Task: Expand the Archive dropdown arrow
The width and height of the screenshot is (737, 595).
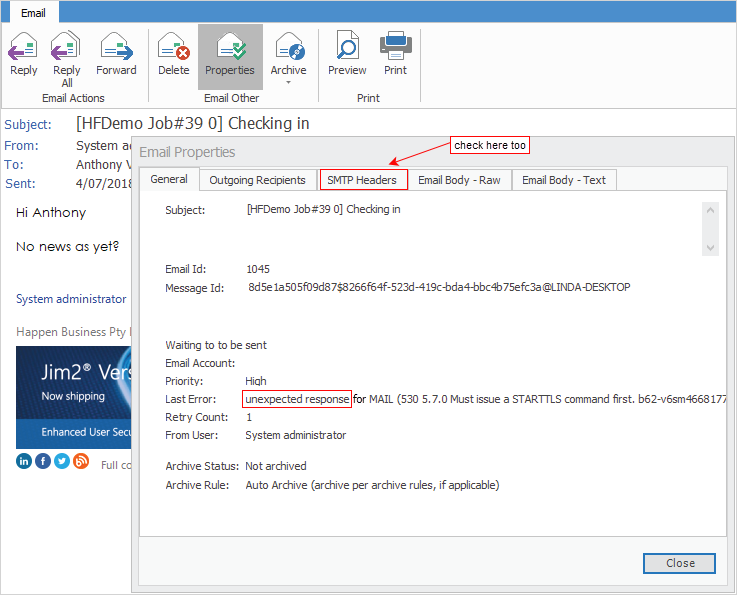Action: (288, 83)
